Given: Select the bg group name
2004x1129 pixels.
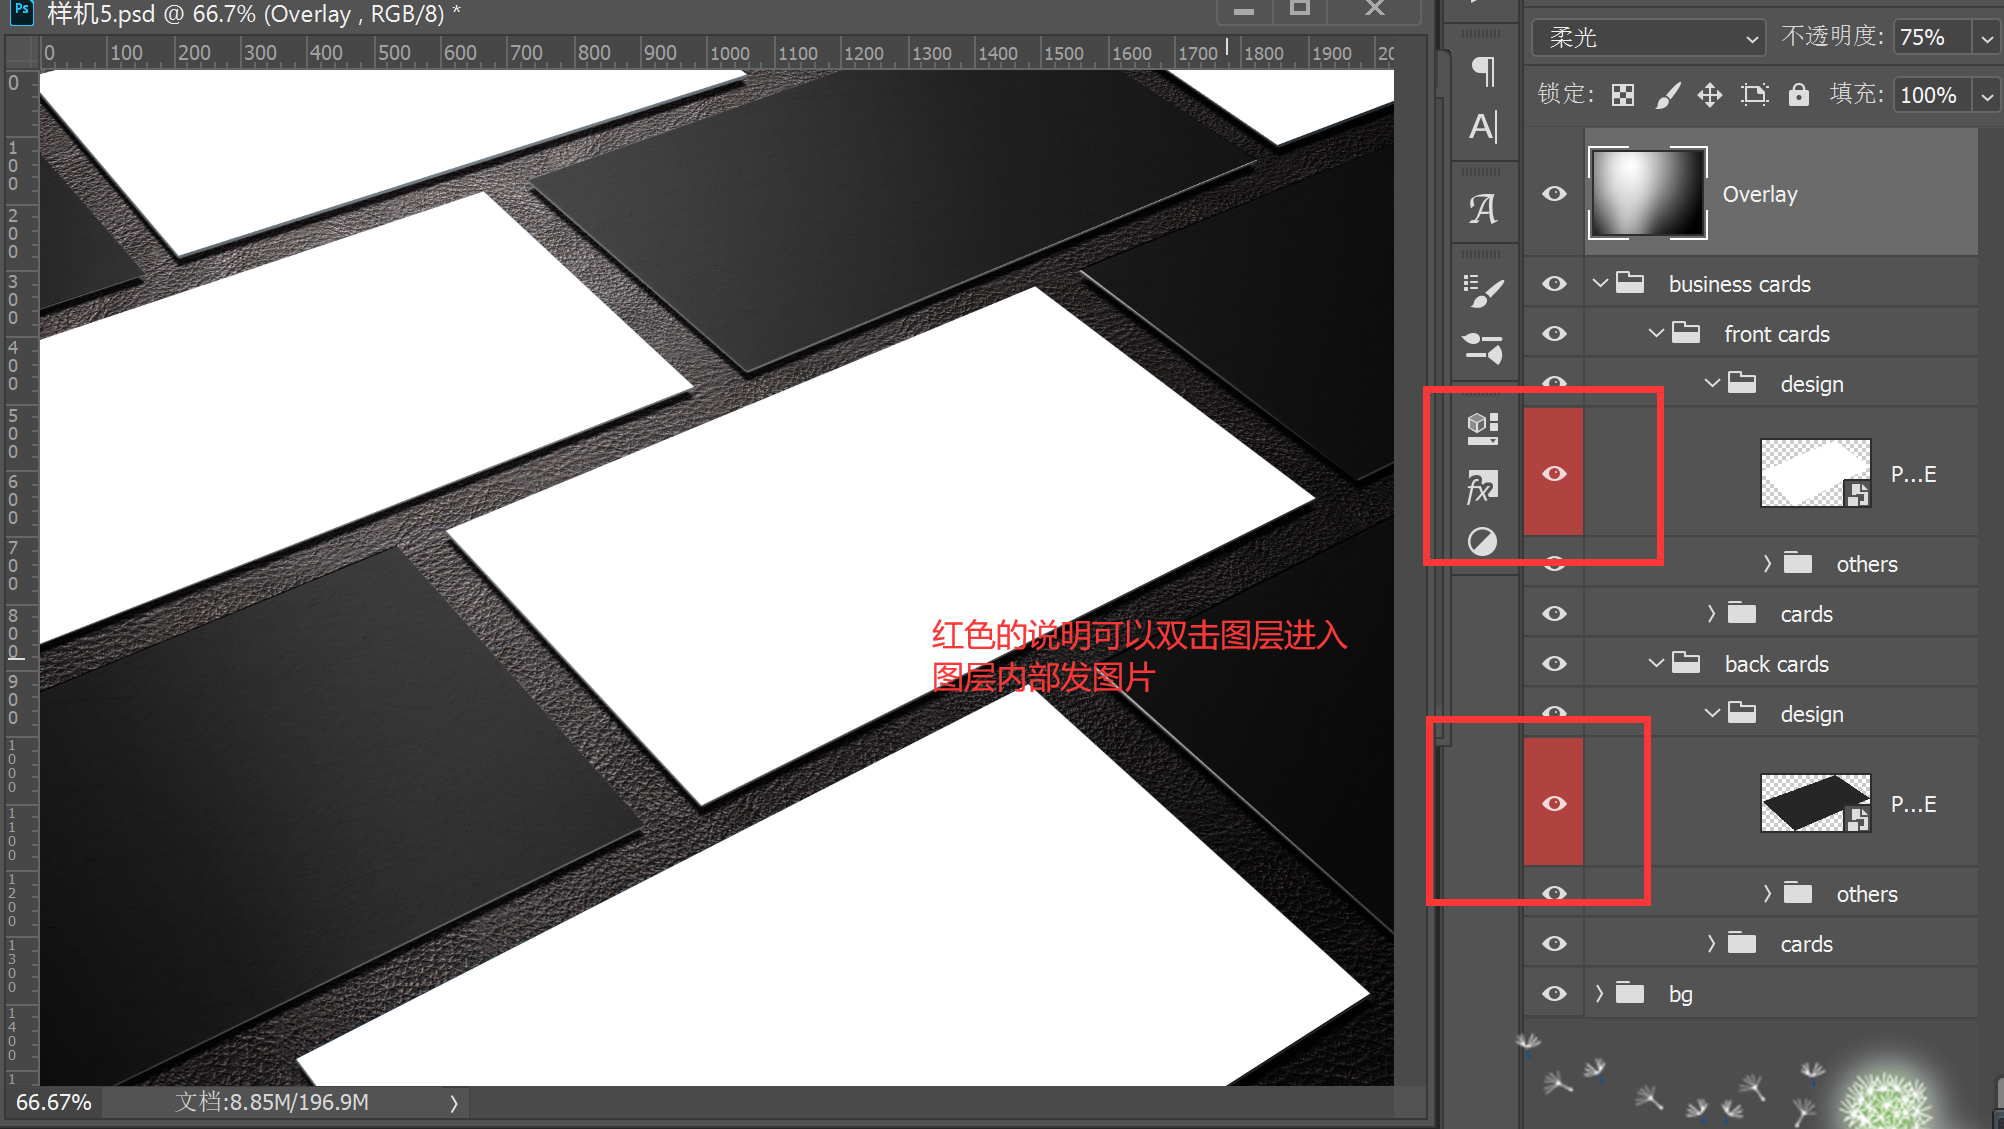Looking at the screenshot, I should point(1680,994).
